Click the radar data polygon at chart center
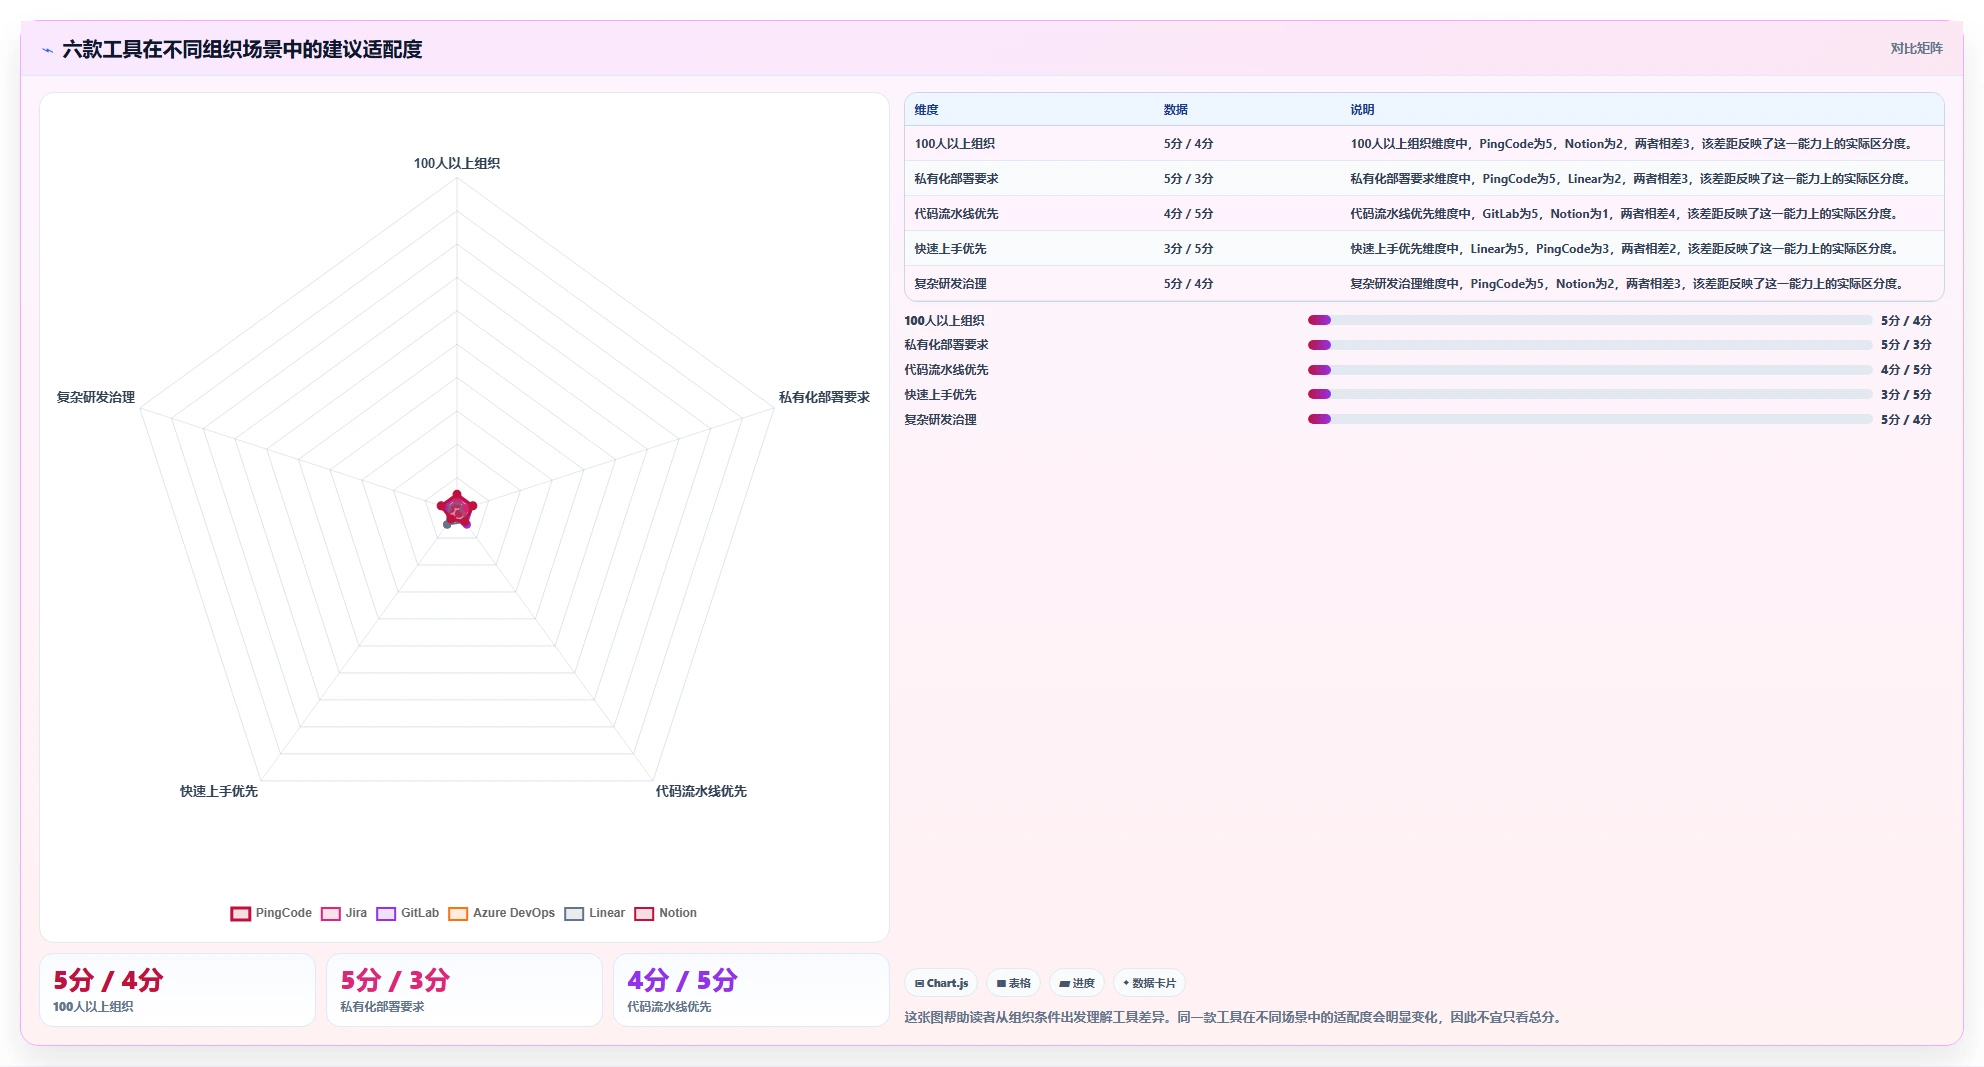 pos(457,510)
